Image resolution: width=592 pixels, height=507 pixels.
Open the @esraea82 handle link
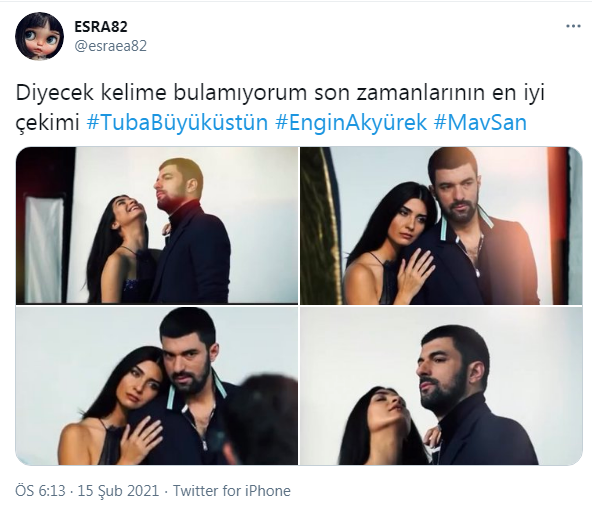click(111, 46)
